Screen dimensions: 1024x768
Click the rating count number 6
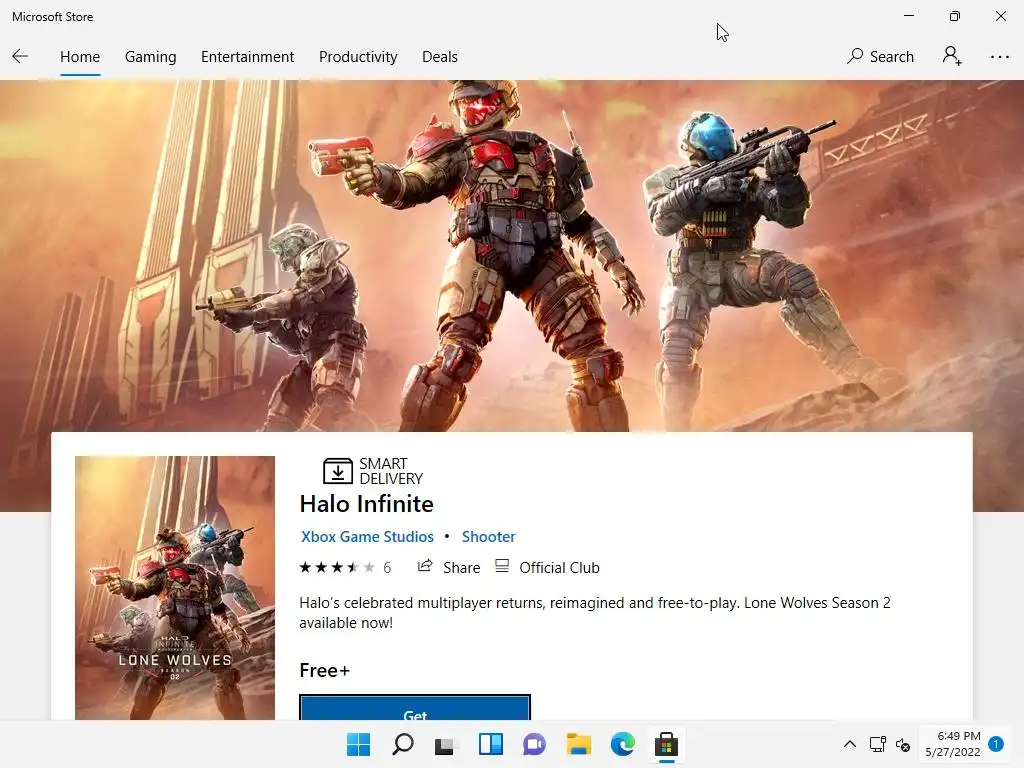tap(387, 568)
